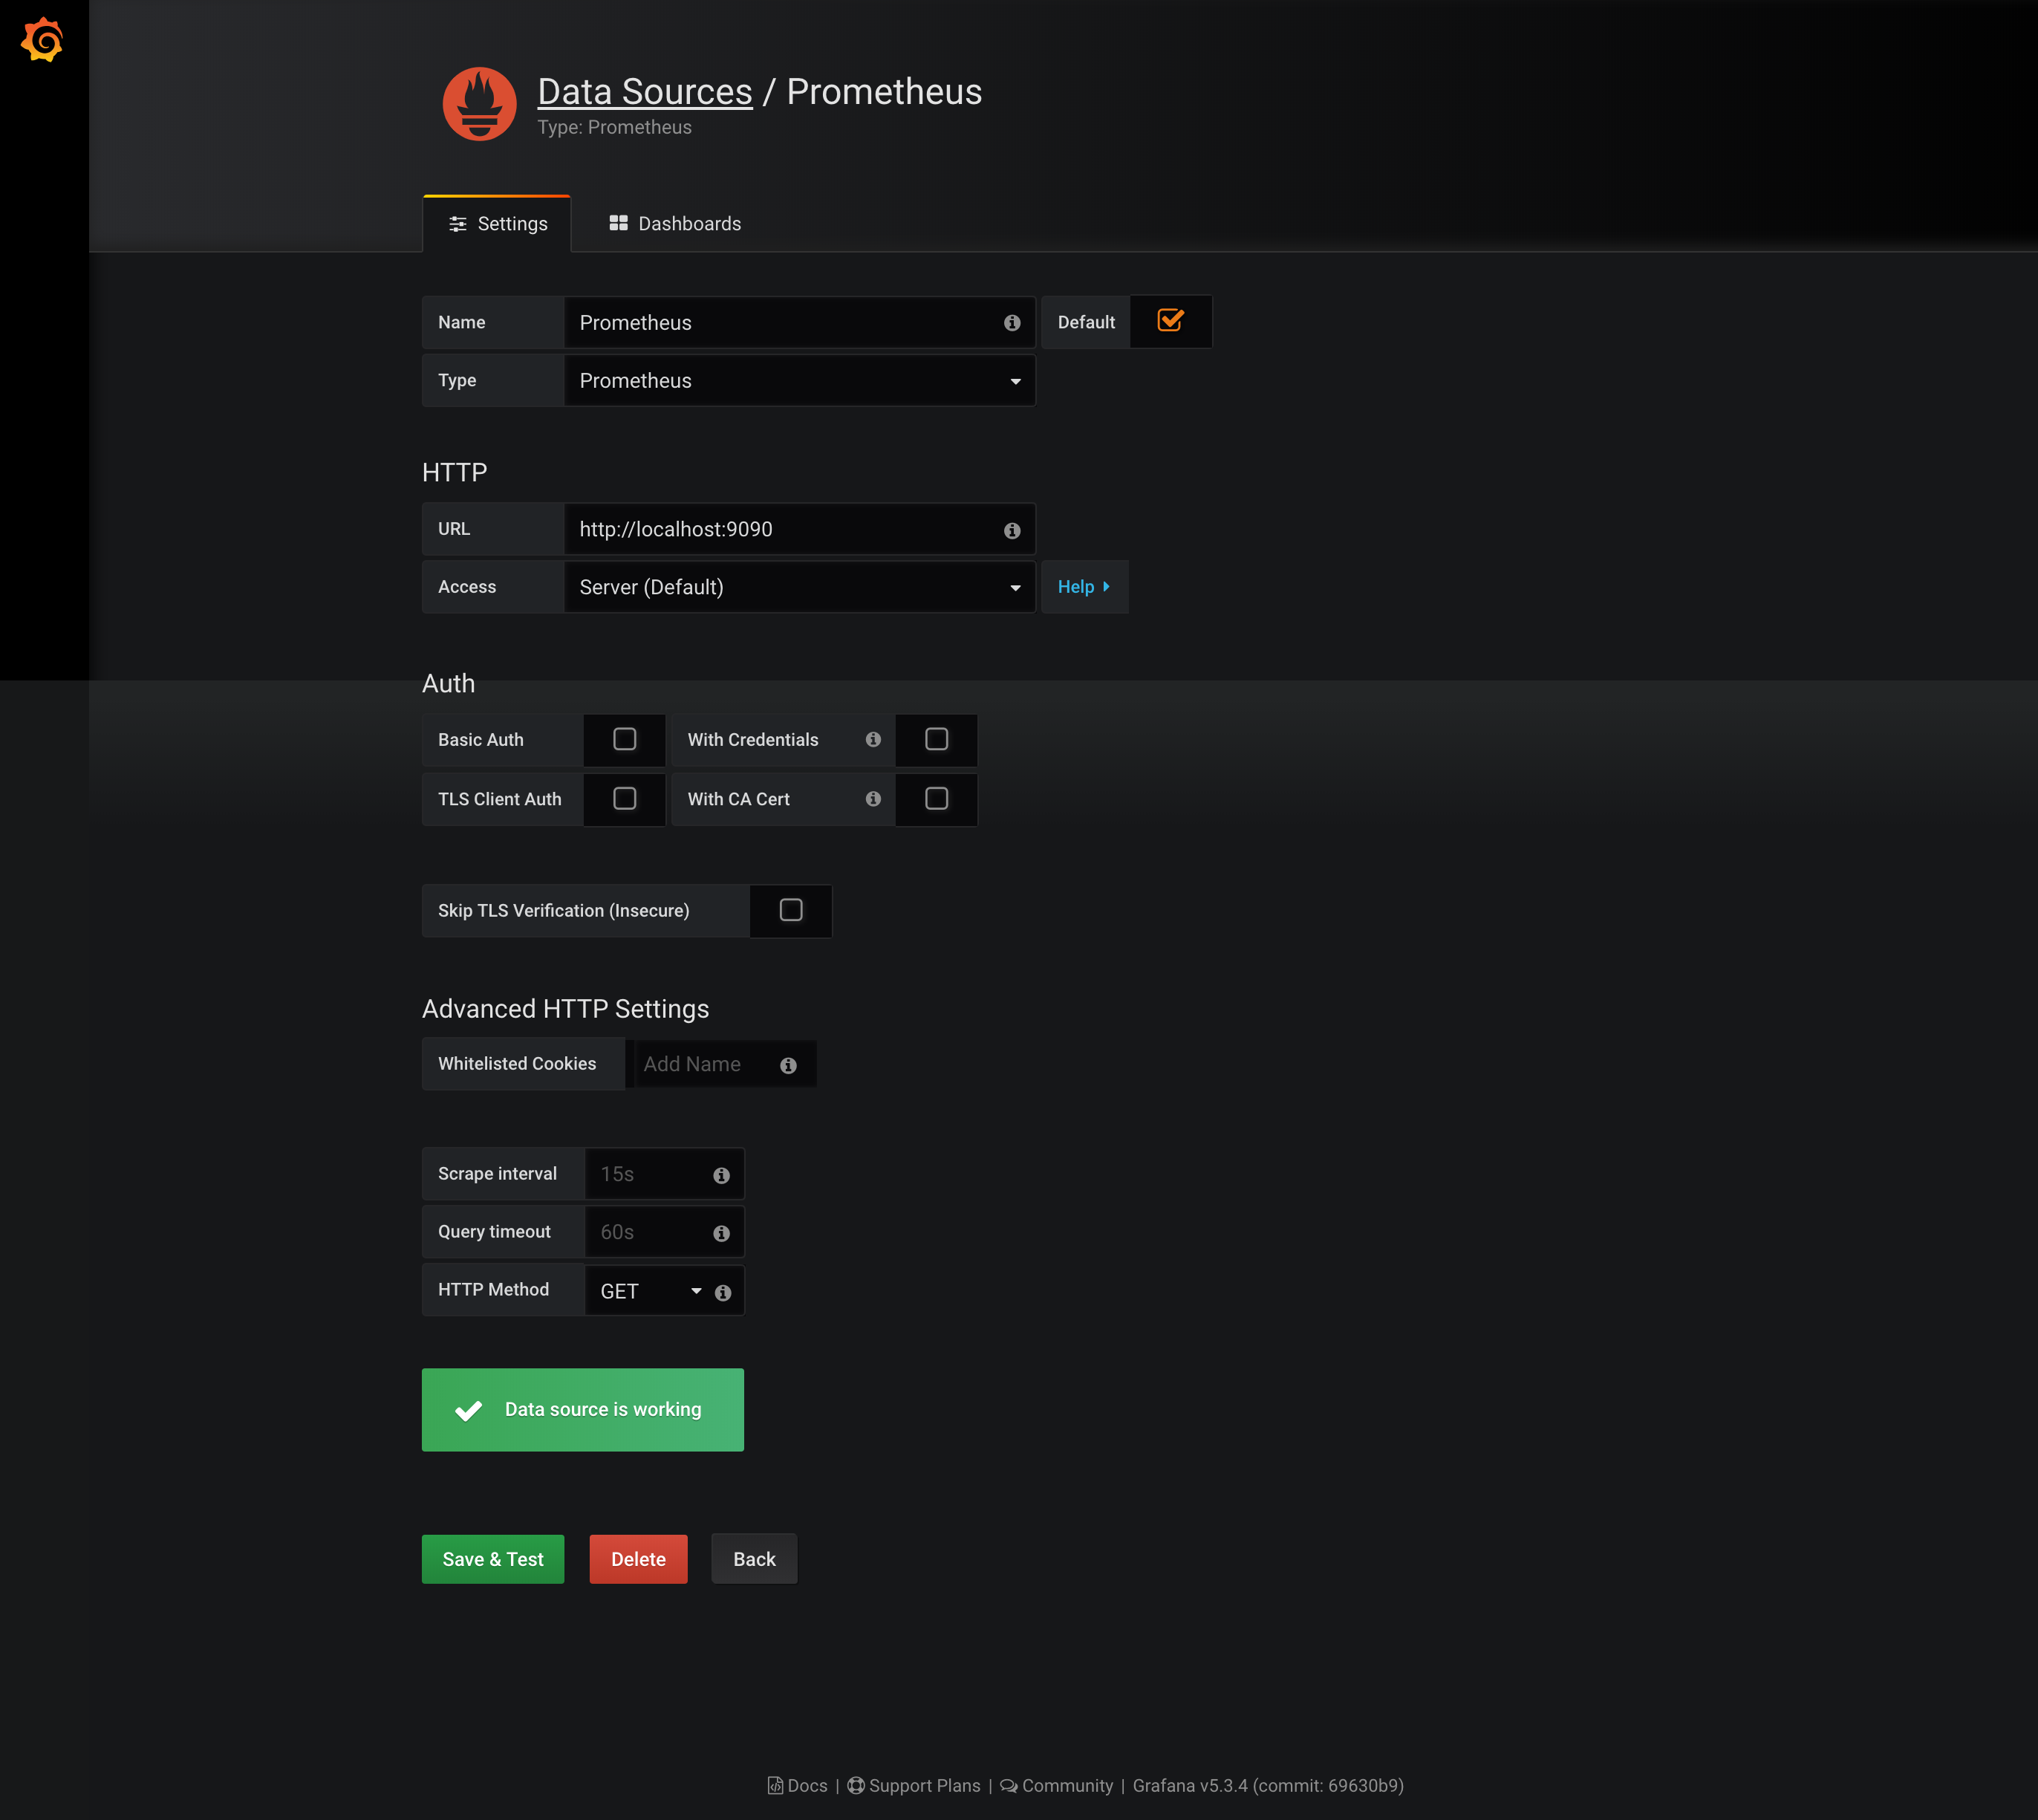Image resolution: width=2038 pixels, height=1820 pixels.
Task: Open the Access dropdown Server (Default)
Action: [799, 587]
